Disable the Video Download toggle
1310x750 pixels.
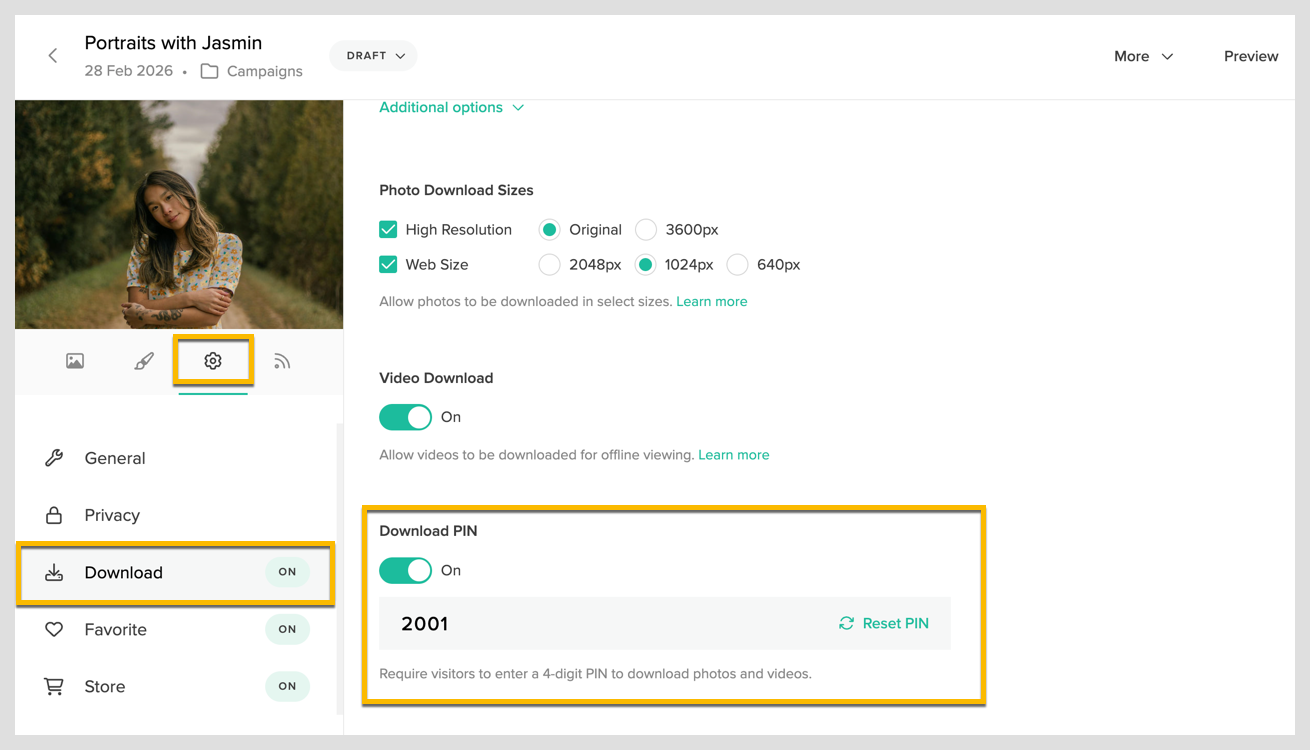[405, 417]
